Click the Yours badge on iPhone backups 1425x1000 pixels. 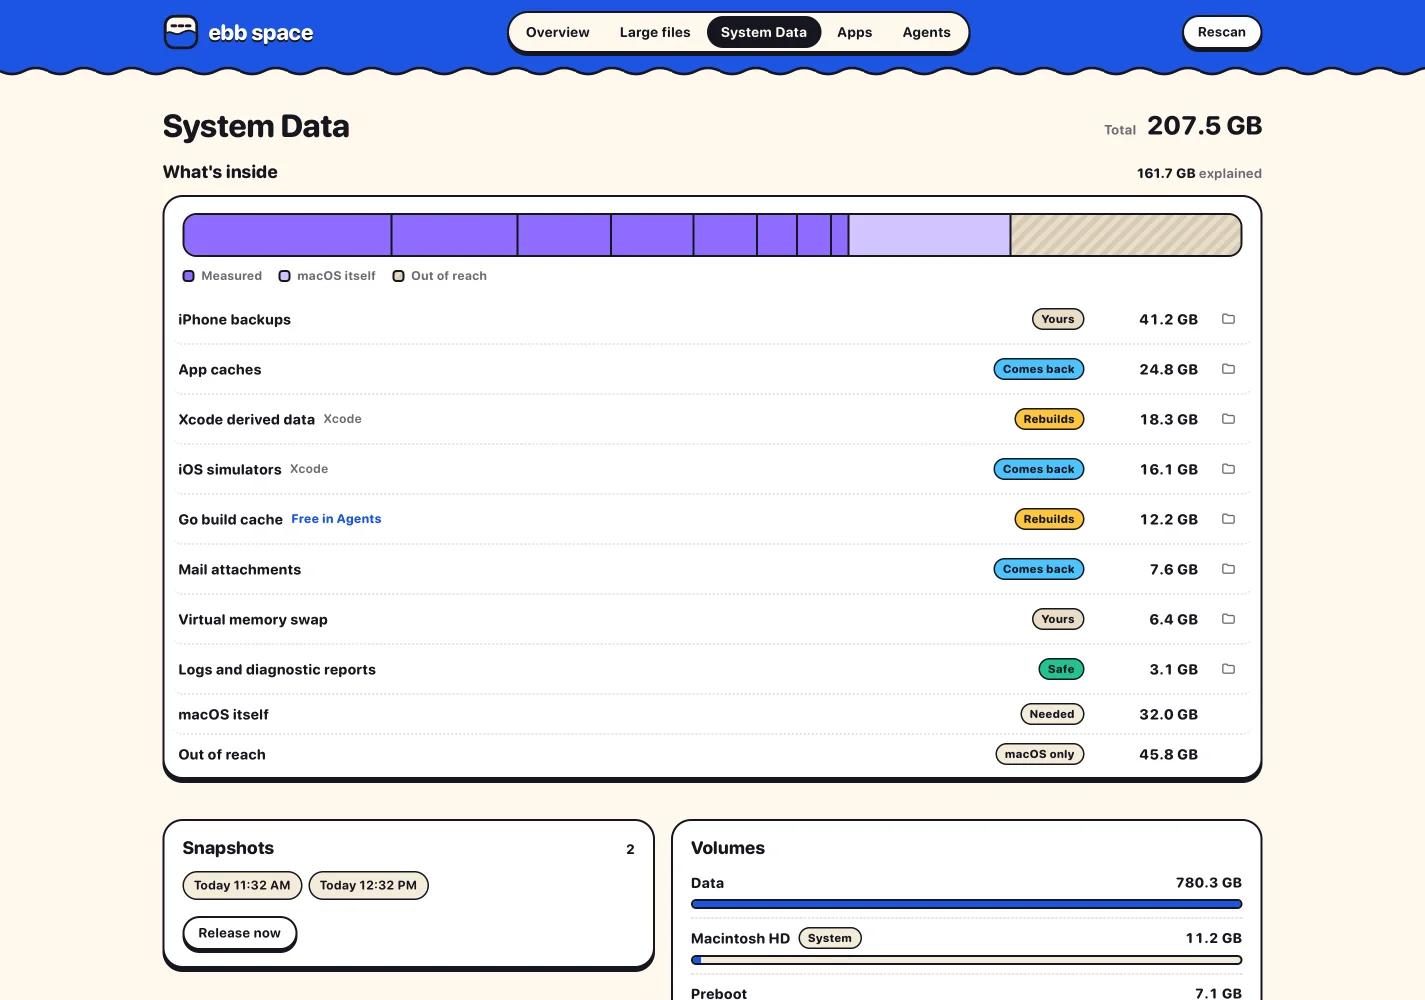[1058, 319]
